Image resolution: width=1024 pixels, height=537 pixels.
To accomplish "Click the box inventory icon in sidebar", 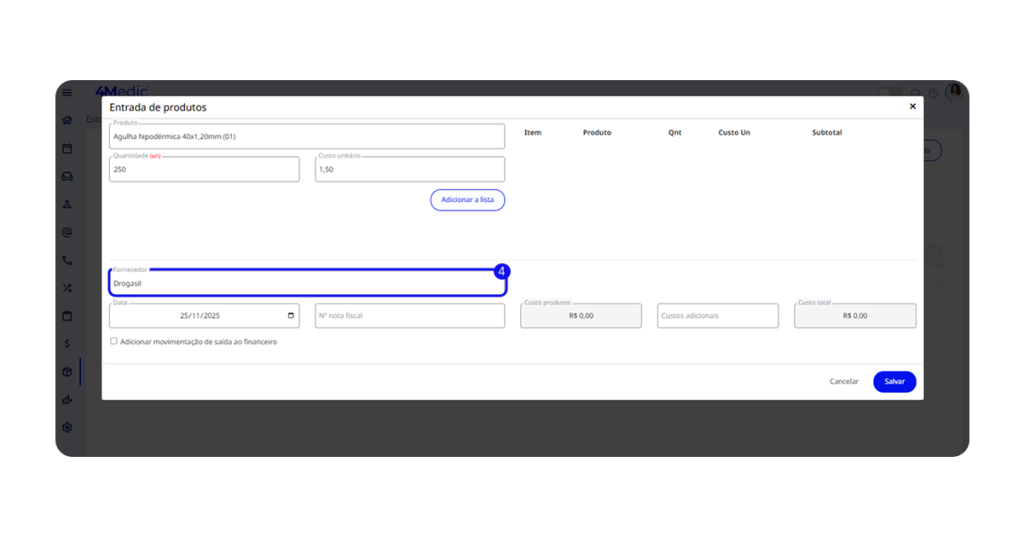I will coord(67,371).
